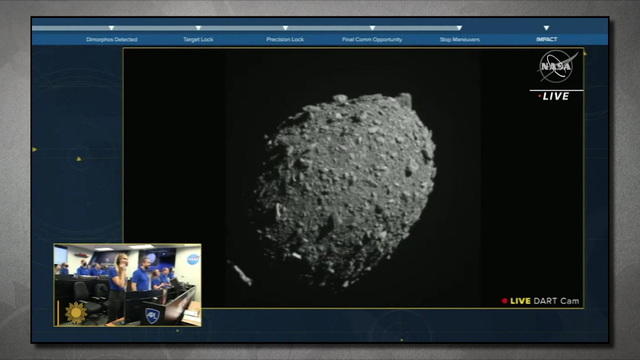Click the triangle marker above IMPACT
The height and width of the screenshot is (360, 640).
(x=546, y=28)
